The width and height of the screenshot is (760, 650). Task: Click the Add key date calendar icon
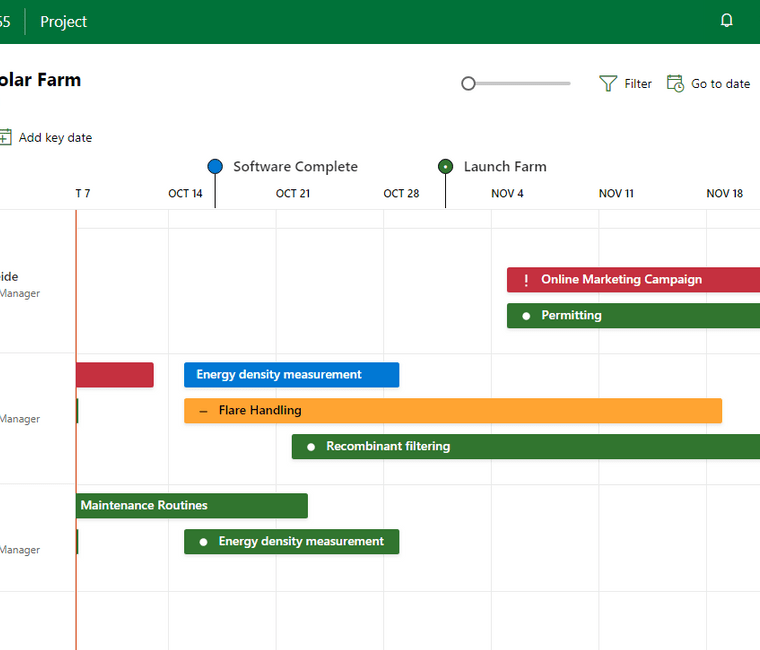tap(5, 138)
